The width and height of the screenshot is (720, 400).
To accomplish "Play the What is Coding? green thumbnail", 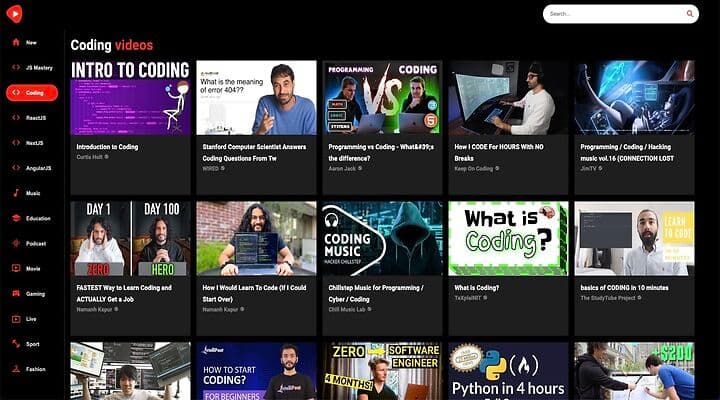I will [x=508, y=238].
